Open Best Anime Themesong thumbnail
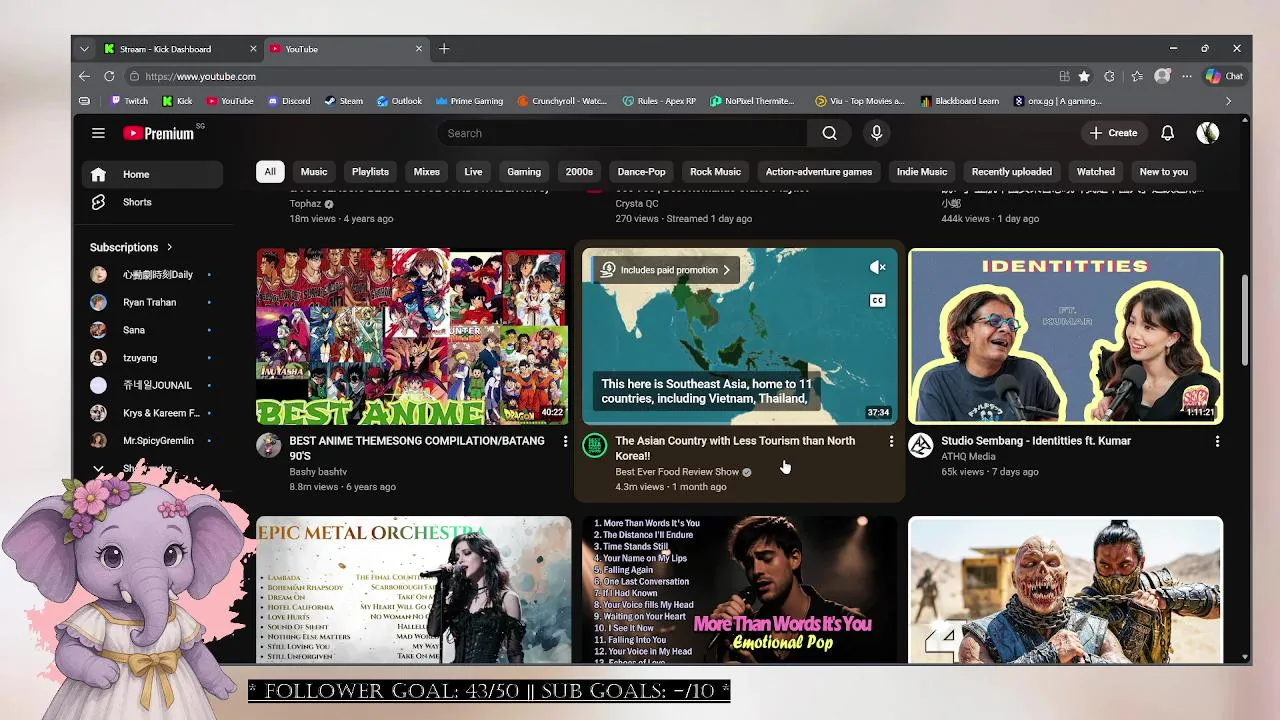This screenshot has width=1280, height=720. tap(413, 337)
